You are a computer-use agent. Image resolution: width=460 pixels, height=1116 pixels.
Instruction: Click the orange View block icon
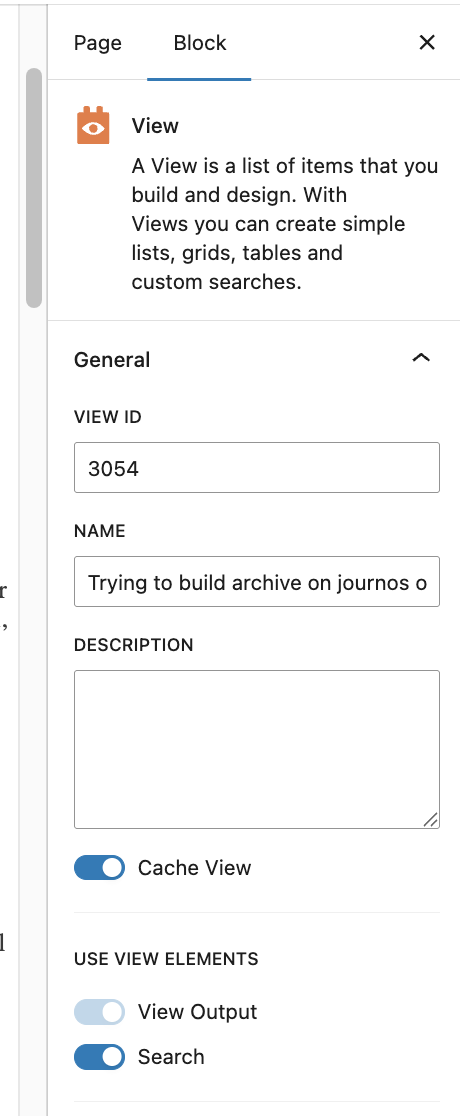point(93,126)
